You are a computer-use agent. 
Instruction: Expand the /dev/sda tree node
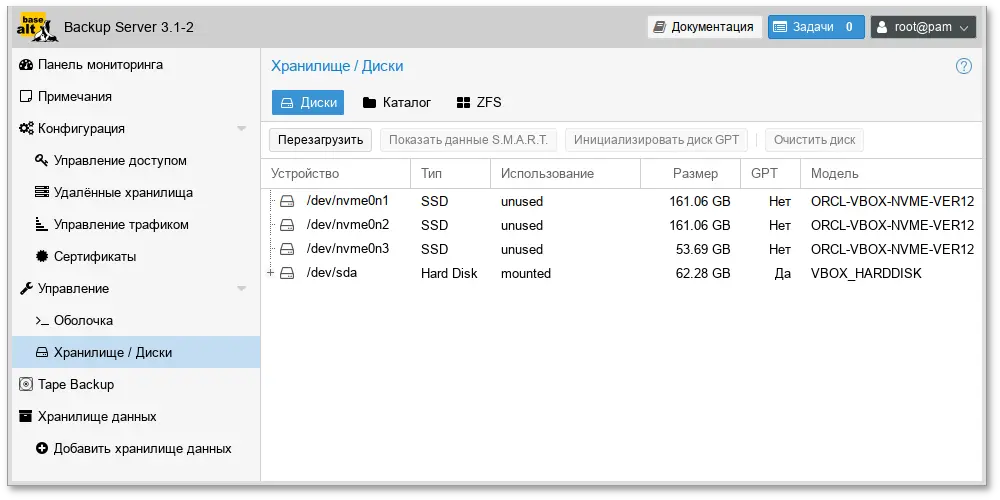point(270,273)
